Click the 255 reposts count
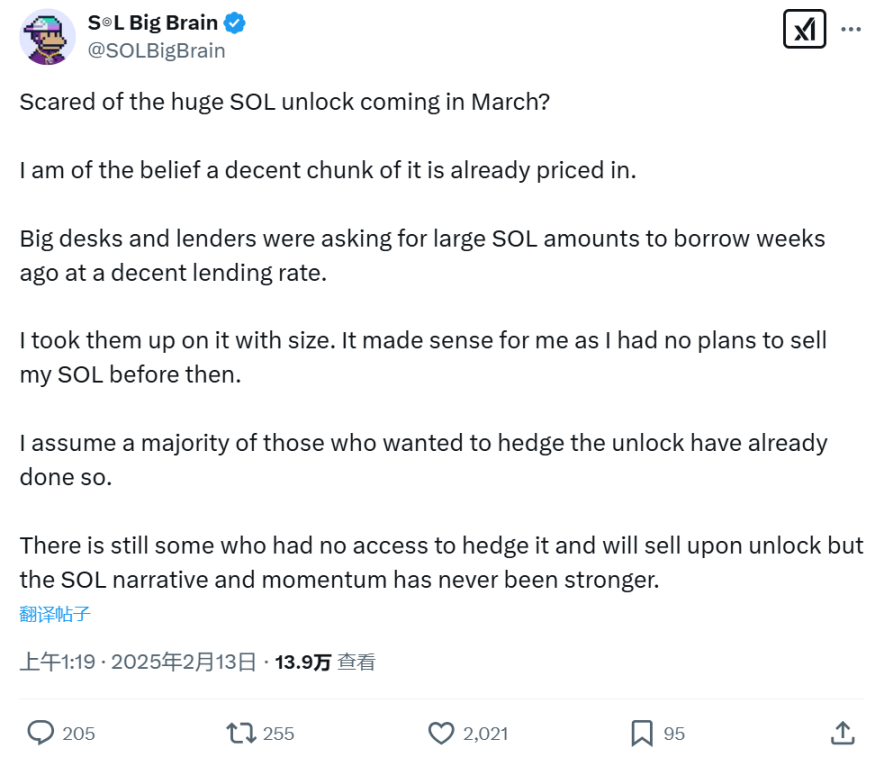The width and height of the screenshot is (875, 757). click(x=278, y=733)
